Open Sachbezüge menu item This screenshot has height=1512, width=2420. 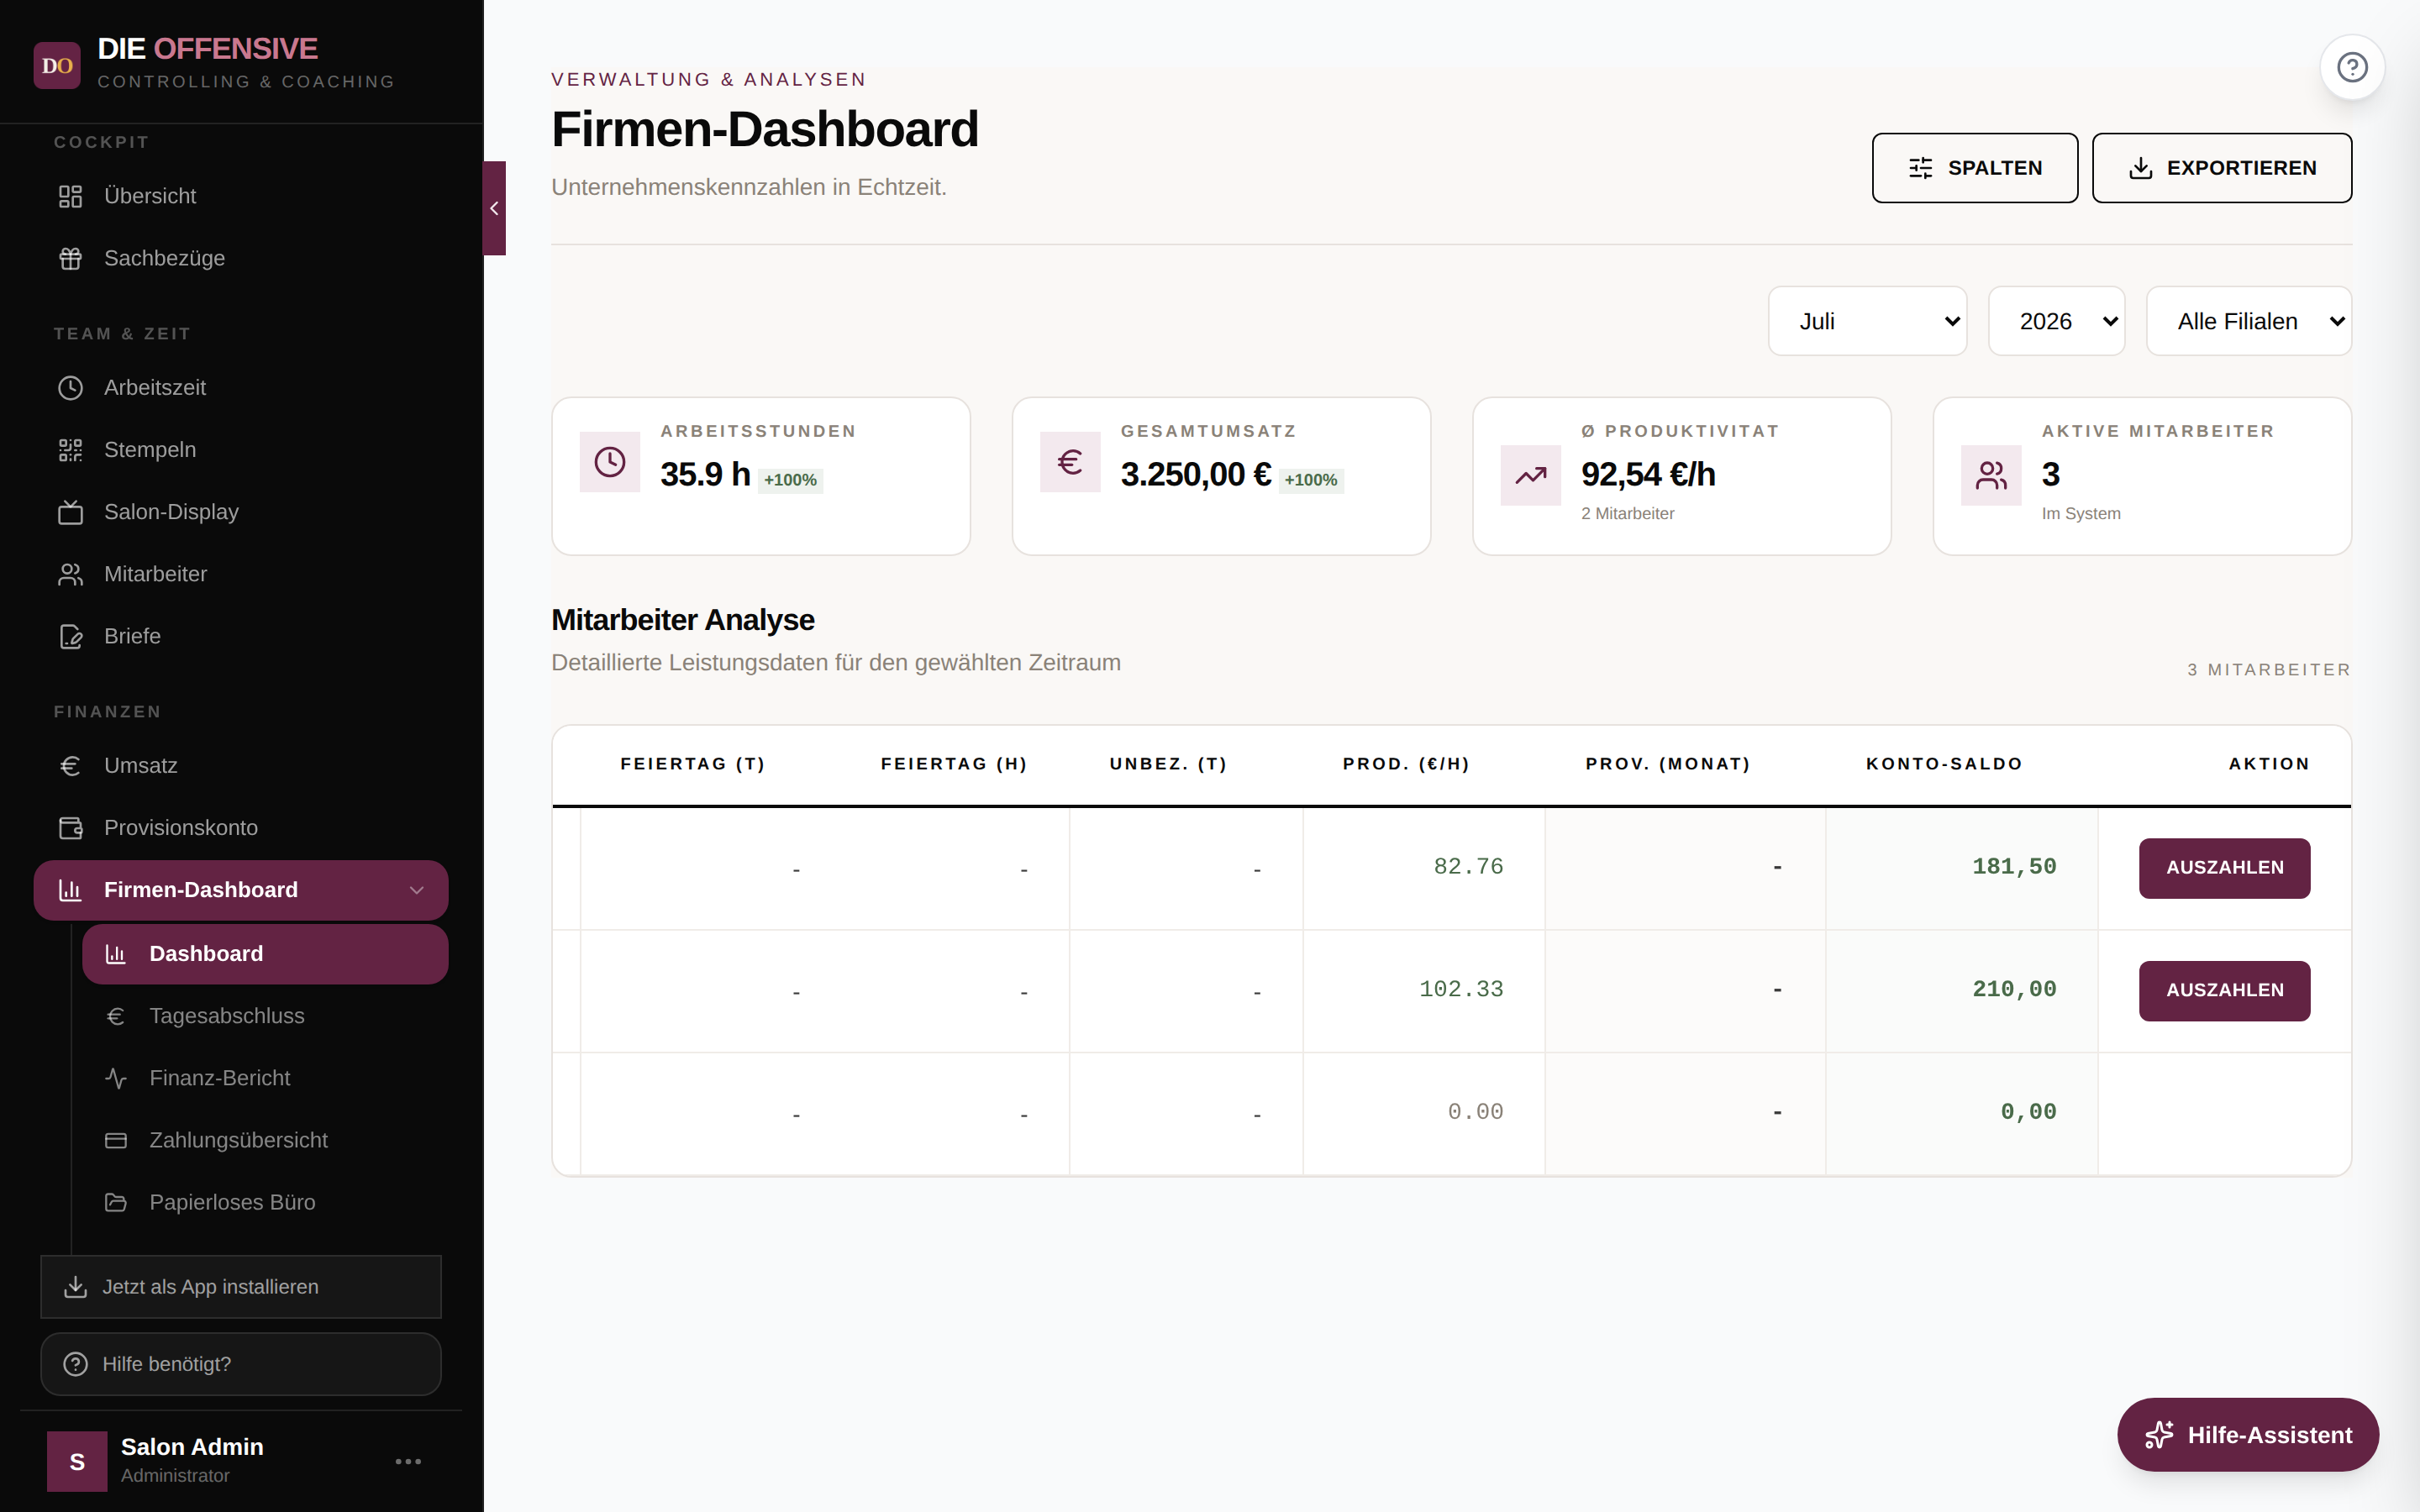pos(240,258)
